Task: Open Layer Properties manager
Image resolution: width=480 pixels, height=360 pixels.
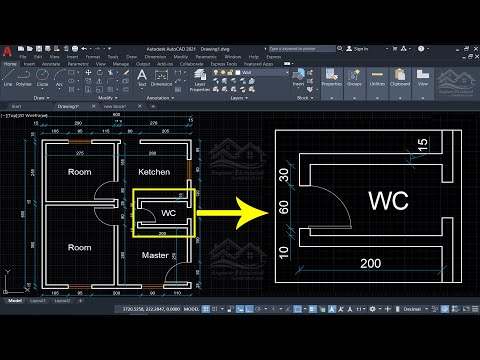Action: tap(200, 80)
